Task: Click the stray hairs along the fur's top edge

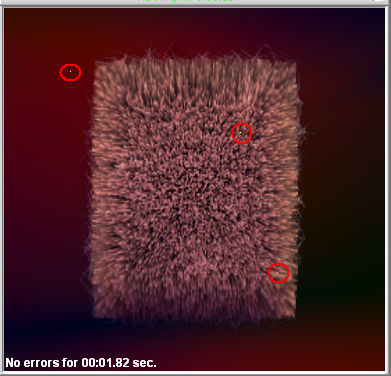Action: pyautogui.click(x=200, y=53)
